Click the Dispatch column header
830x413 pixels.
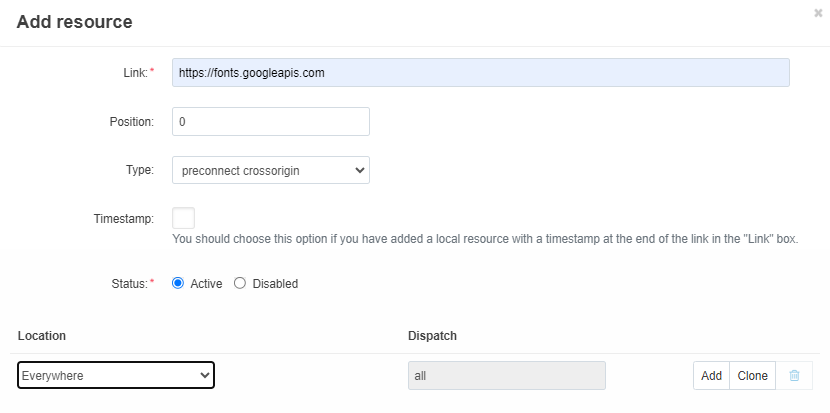pos(432,336)
